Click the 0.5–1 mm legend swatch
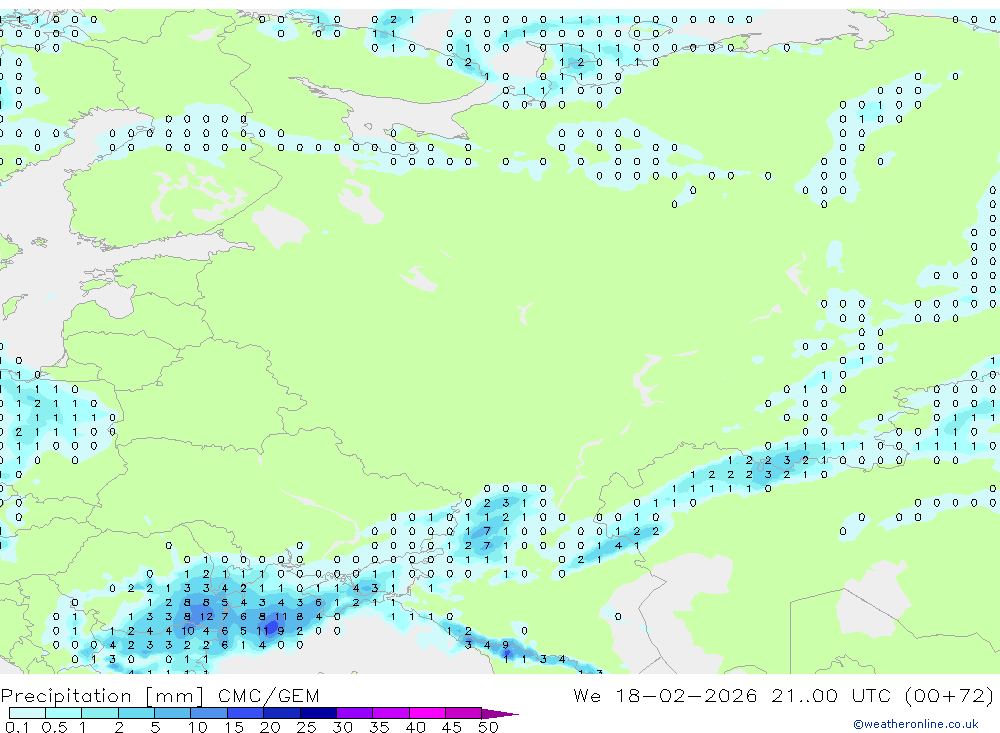The image size is (1000, 733). (x=63, y=713)
